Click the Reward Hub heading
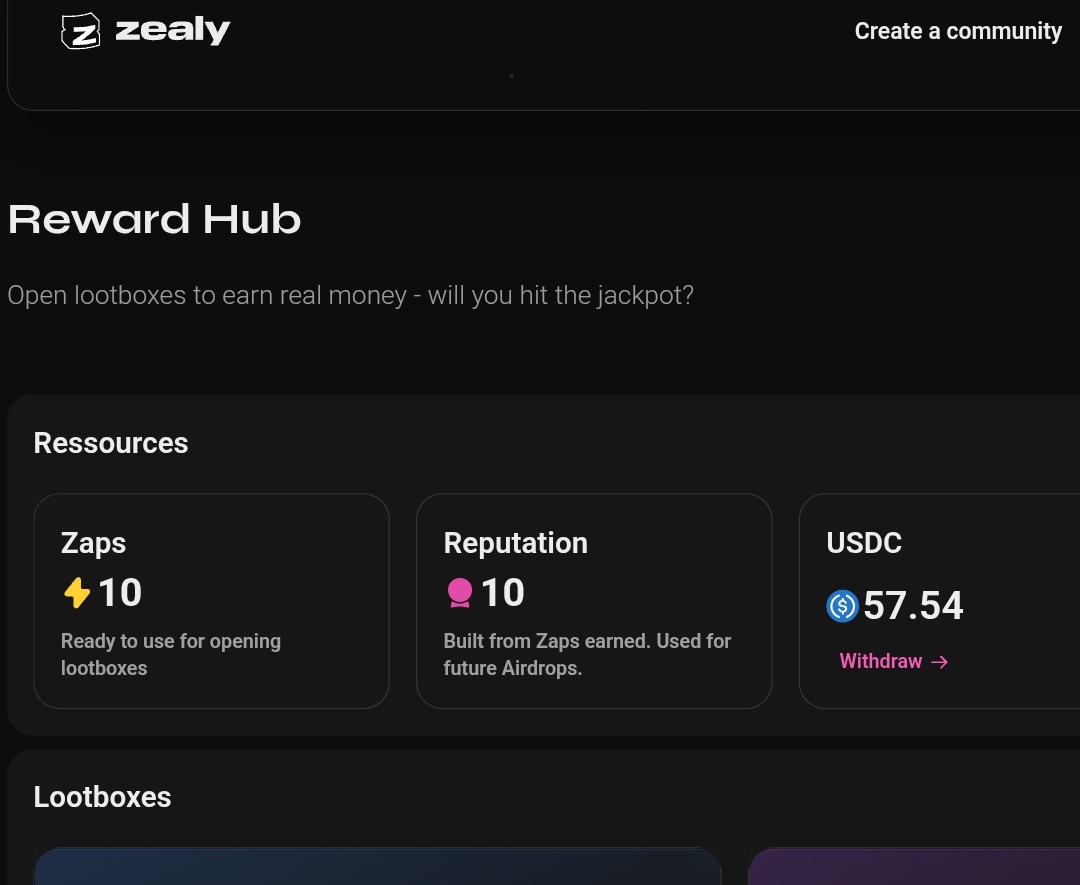The width and height of the screenshot is (1080, 885). [x=154, y=220]
